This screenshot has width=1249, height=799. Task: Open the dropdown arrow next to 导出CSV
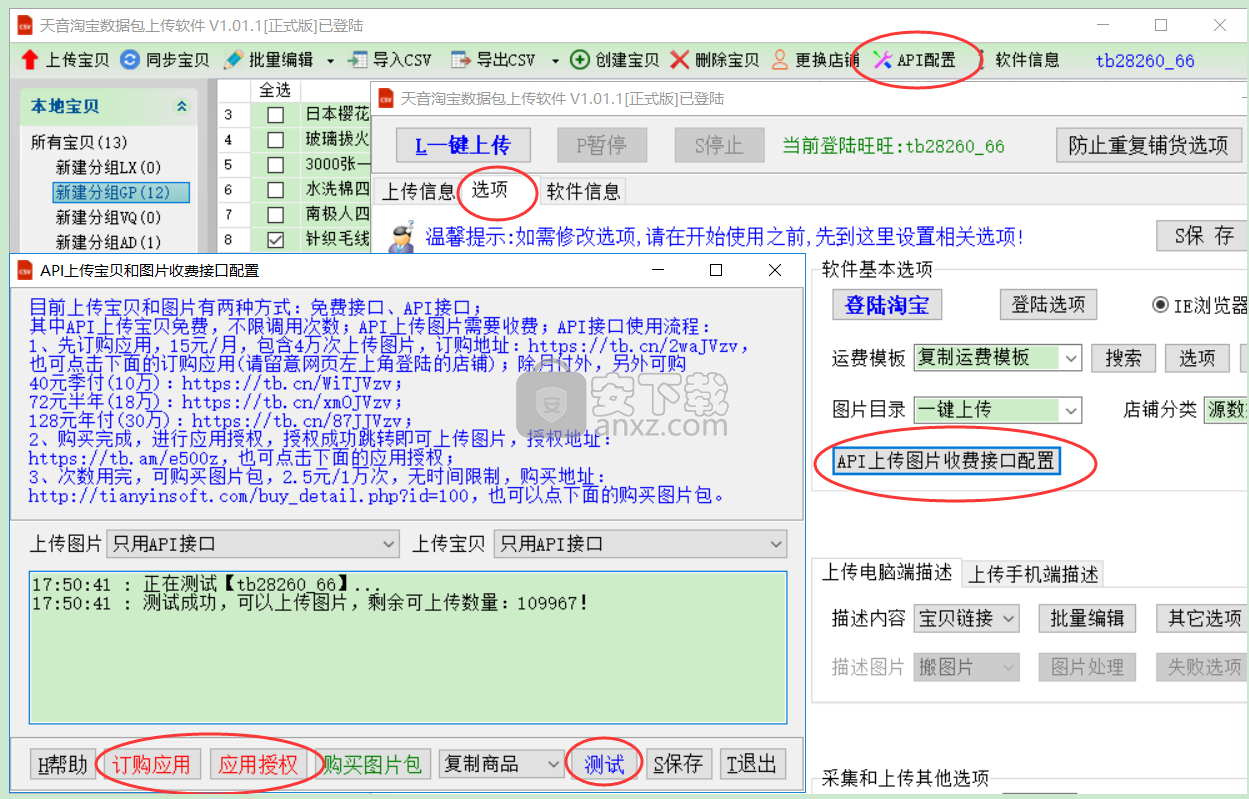[x=555, y=61]
